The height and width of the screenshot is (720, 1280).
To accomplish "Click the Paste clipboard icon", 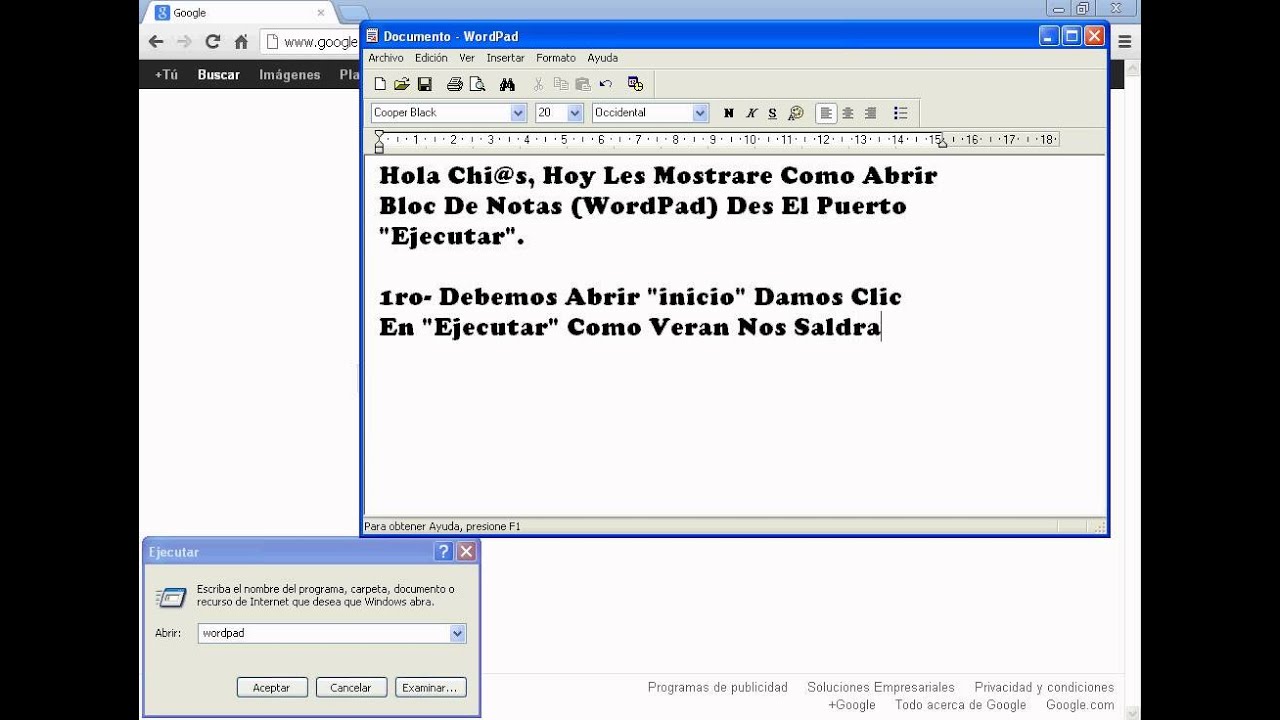I will pos(582,84).
